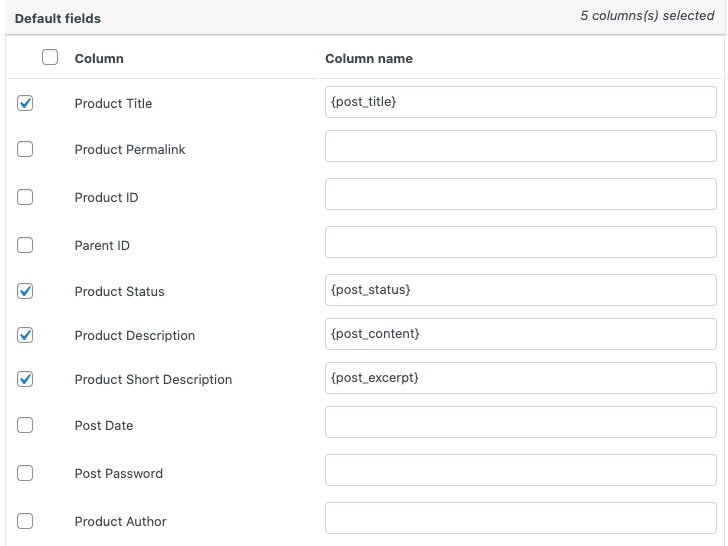
Task: Click the Product ID column name input
Action: tap(520, 194)
